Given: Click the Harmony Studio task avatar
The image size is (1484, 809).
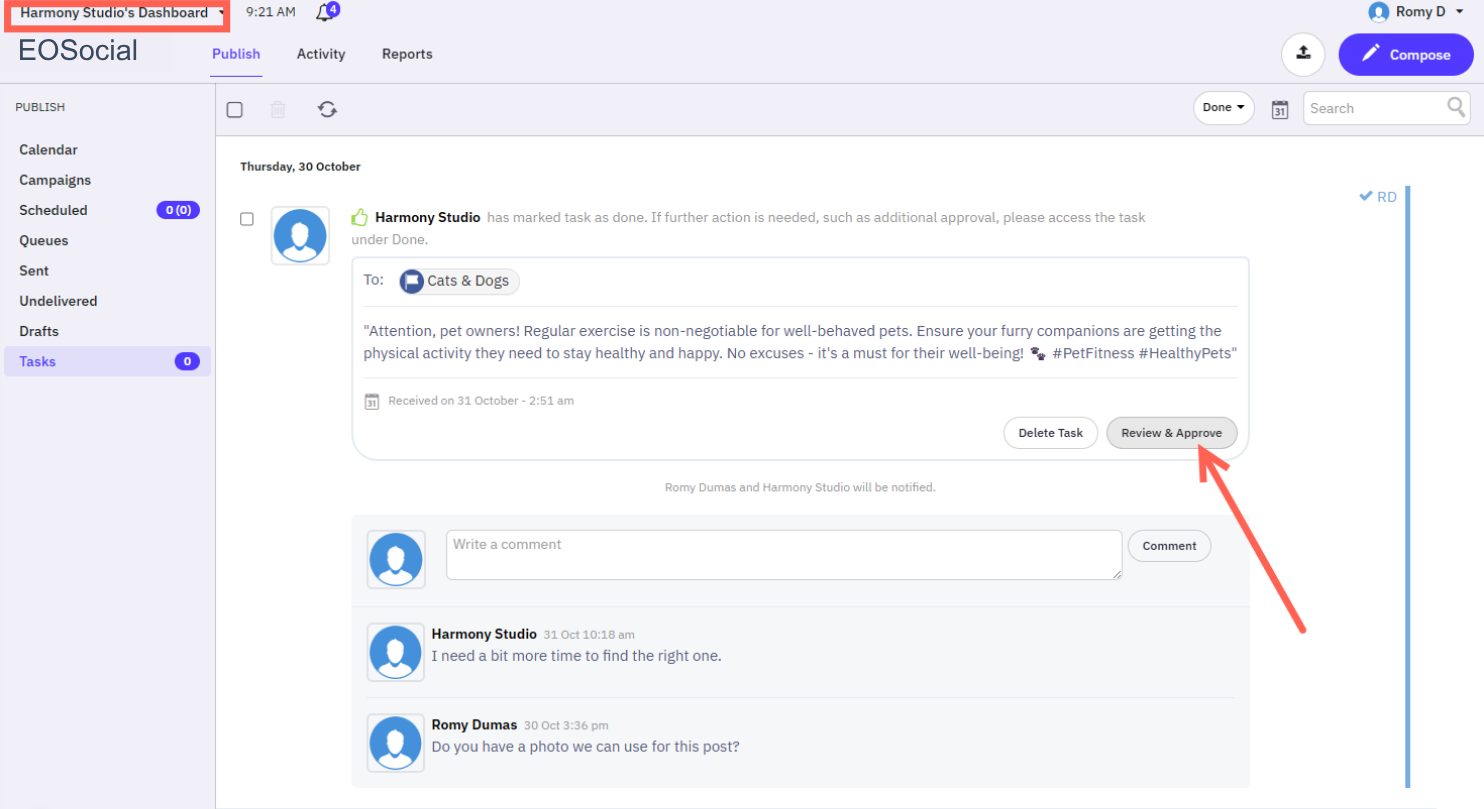Looking at the screenshot, I should (300, 236).
